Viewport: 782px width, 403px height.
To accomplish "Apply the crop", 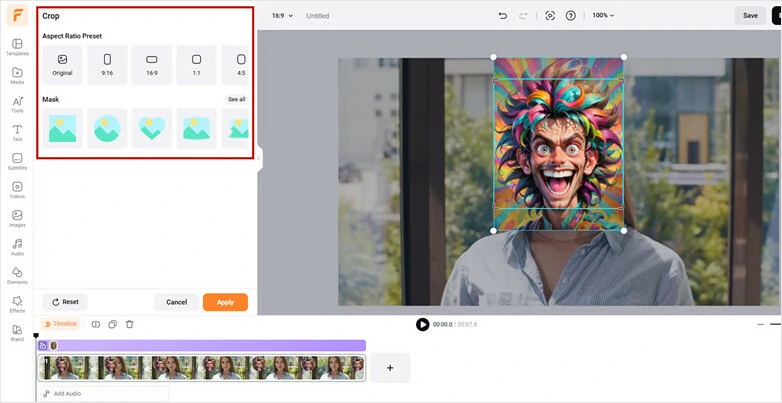I will pos(225,302).
